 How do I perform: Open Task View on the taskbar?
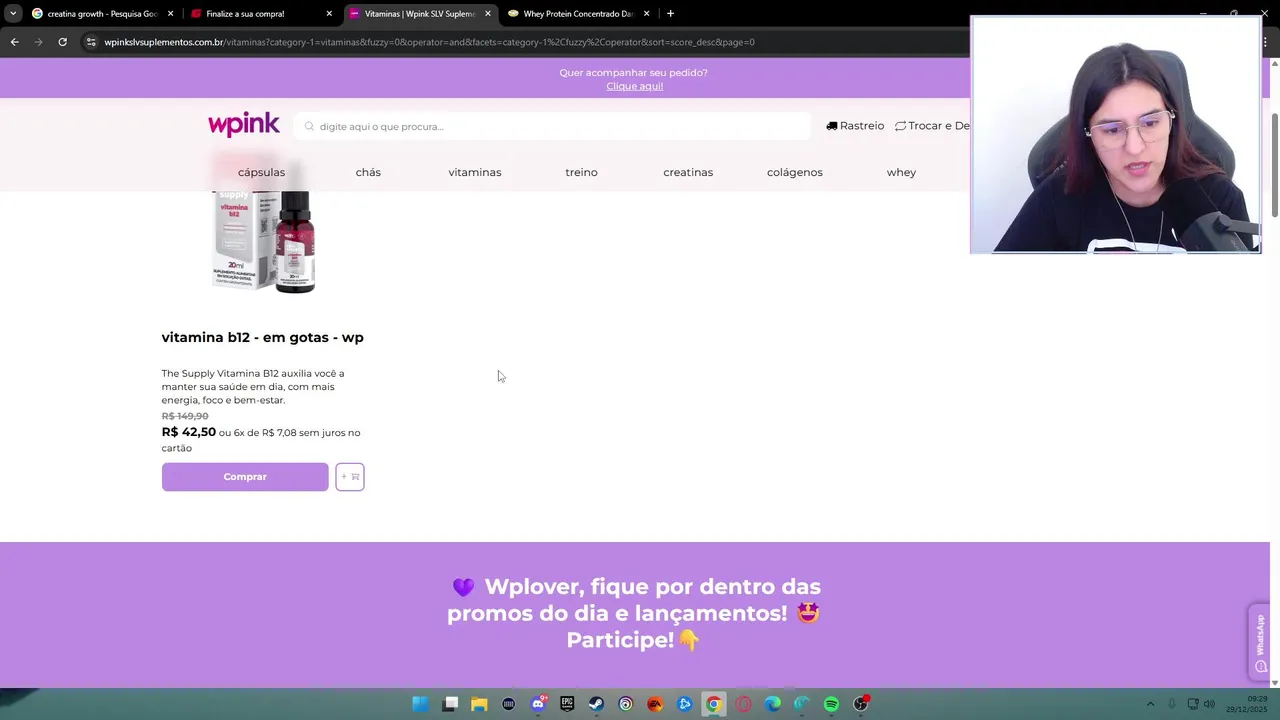450,704
